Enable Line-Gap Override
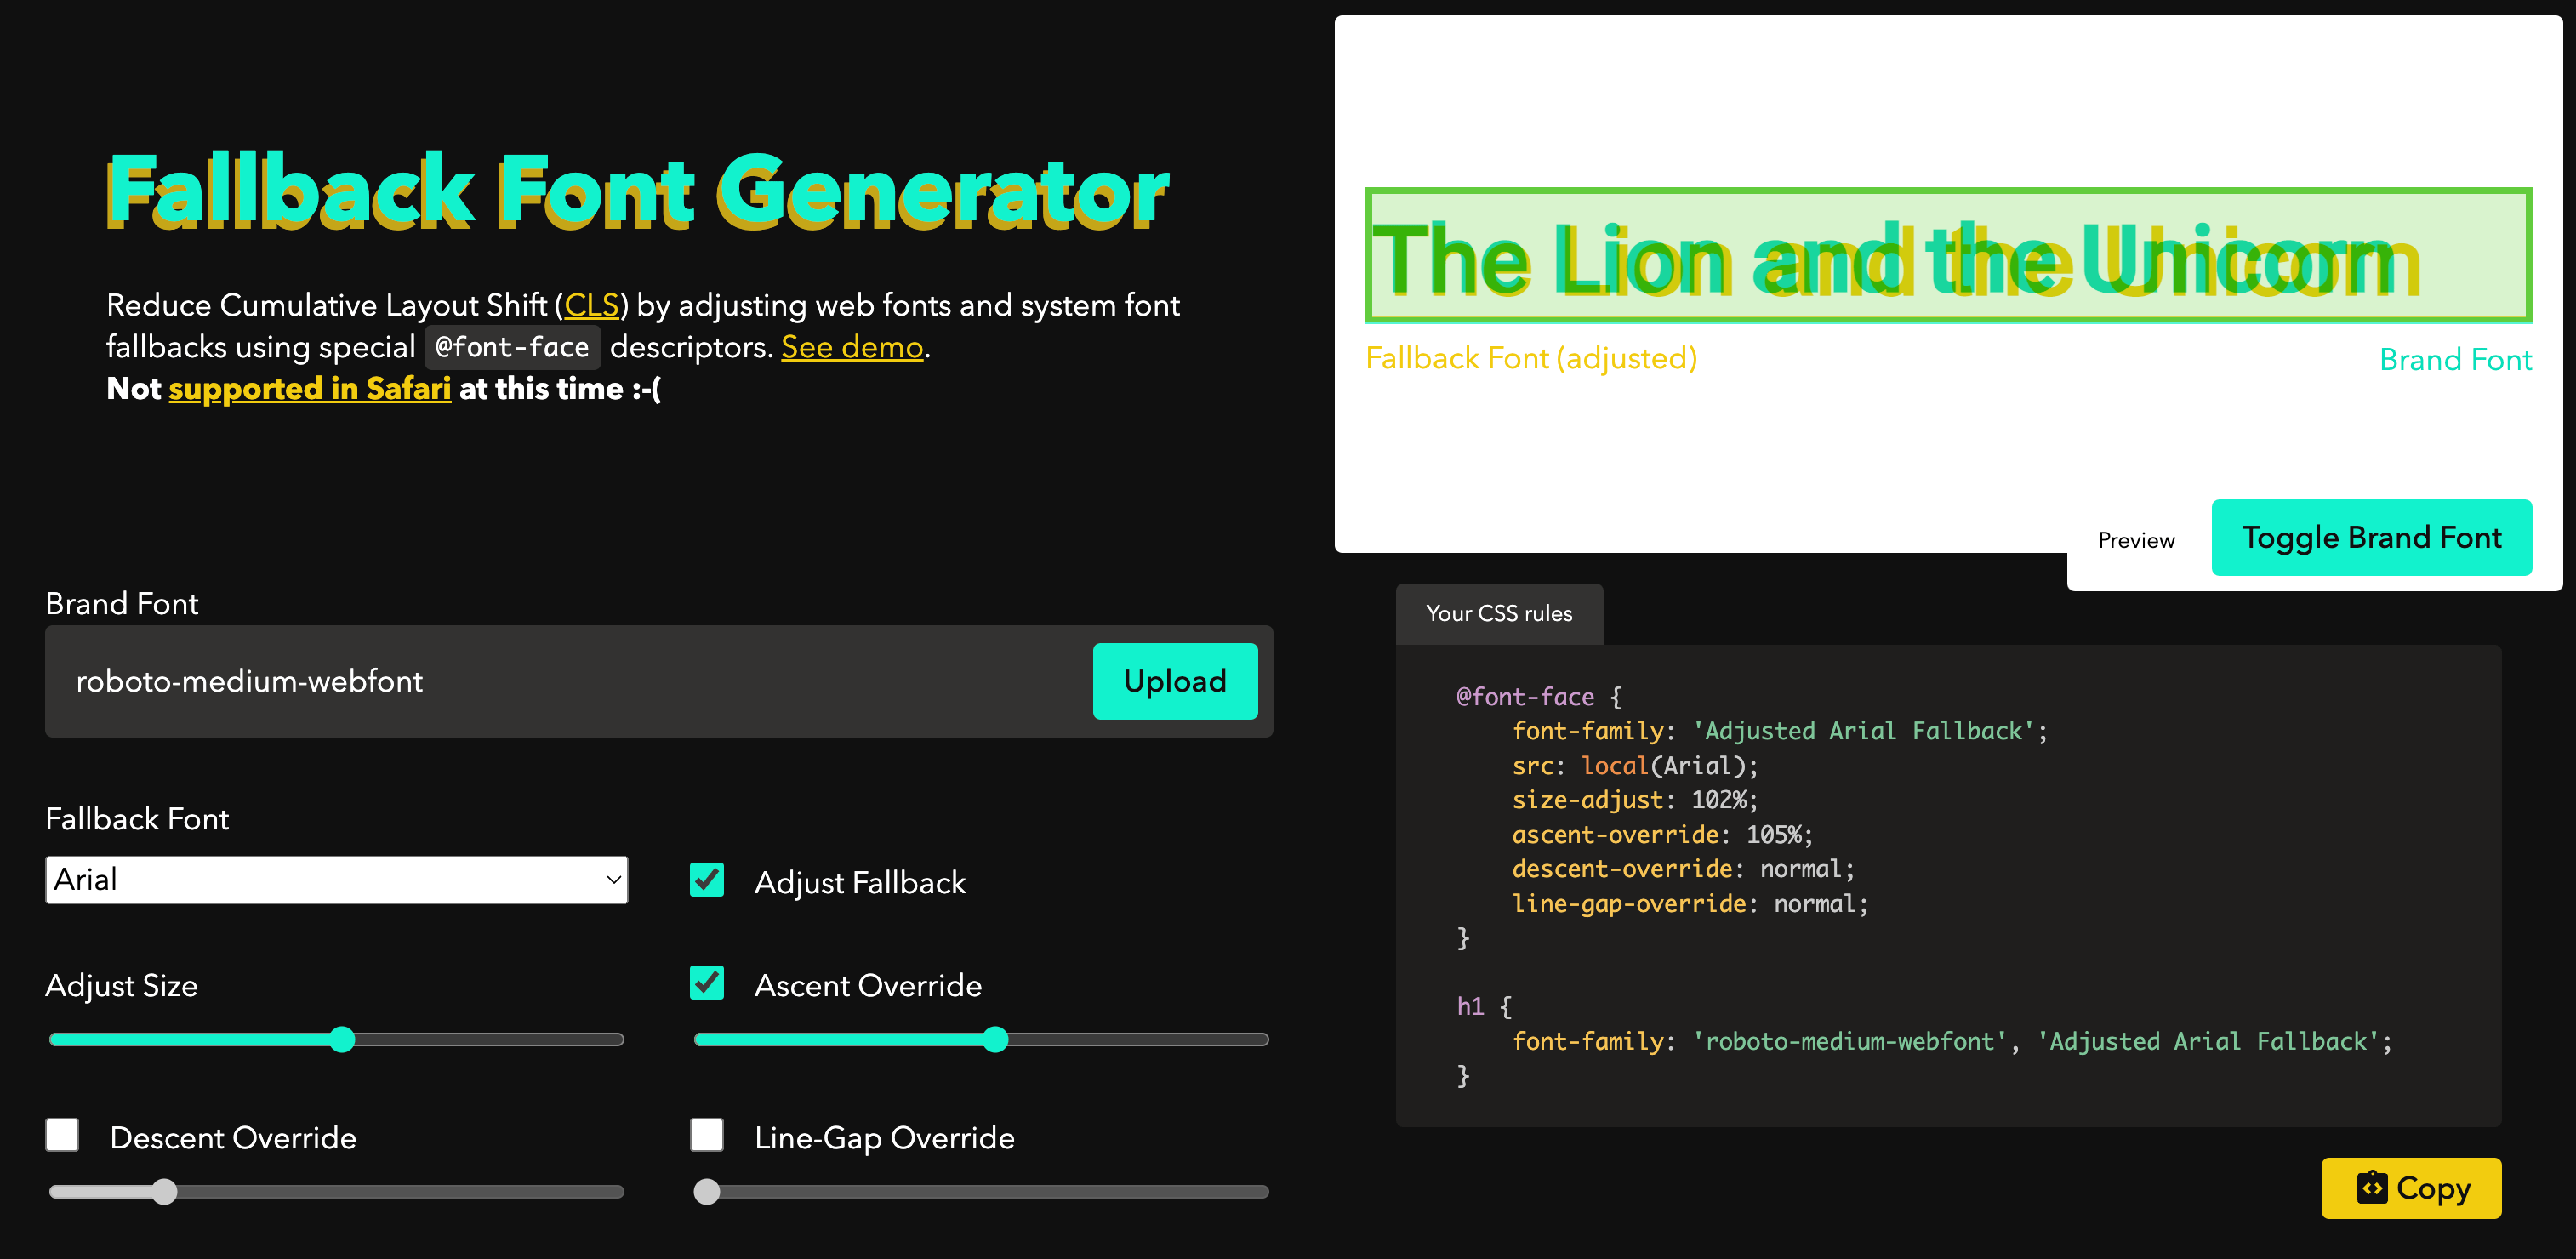Screen dimensions: 2576x1259 coord(707,1136)
